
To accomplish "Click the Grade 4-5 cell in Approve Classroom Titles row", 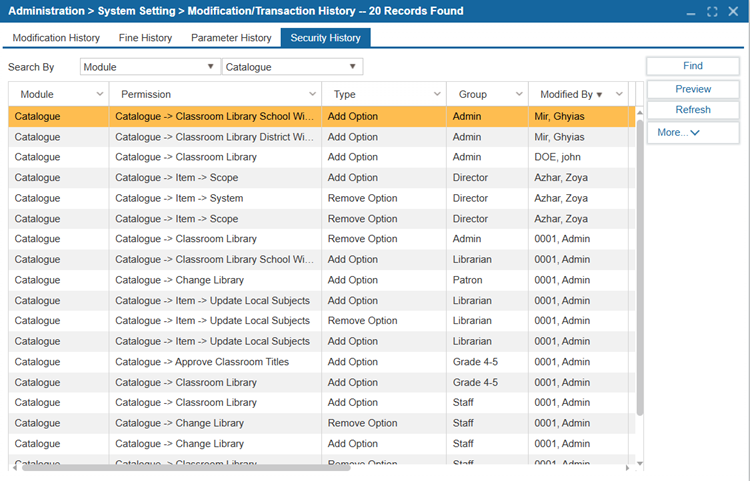I will 487,362.
